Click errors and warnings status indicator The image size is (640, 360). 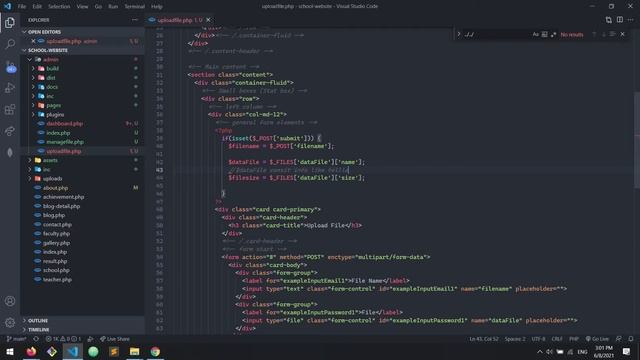pos(63,339)
